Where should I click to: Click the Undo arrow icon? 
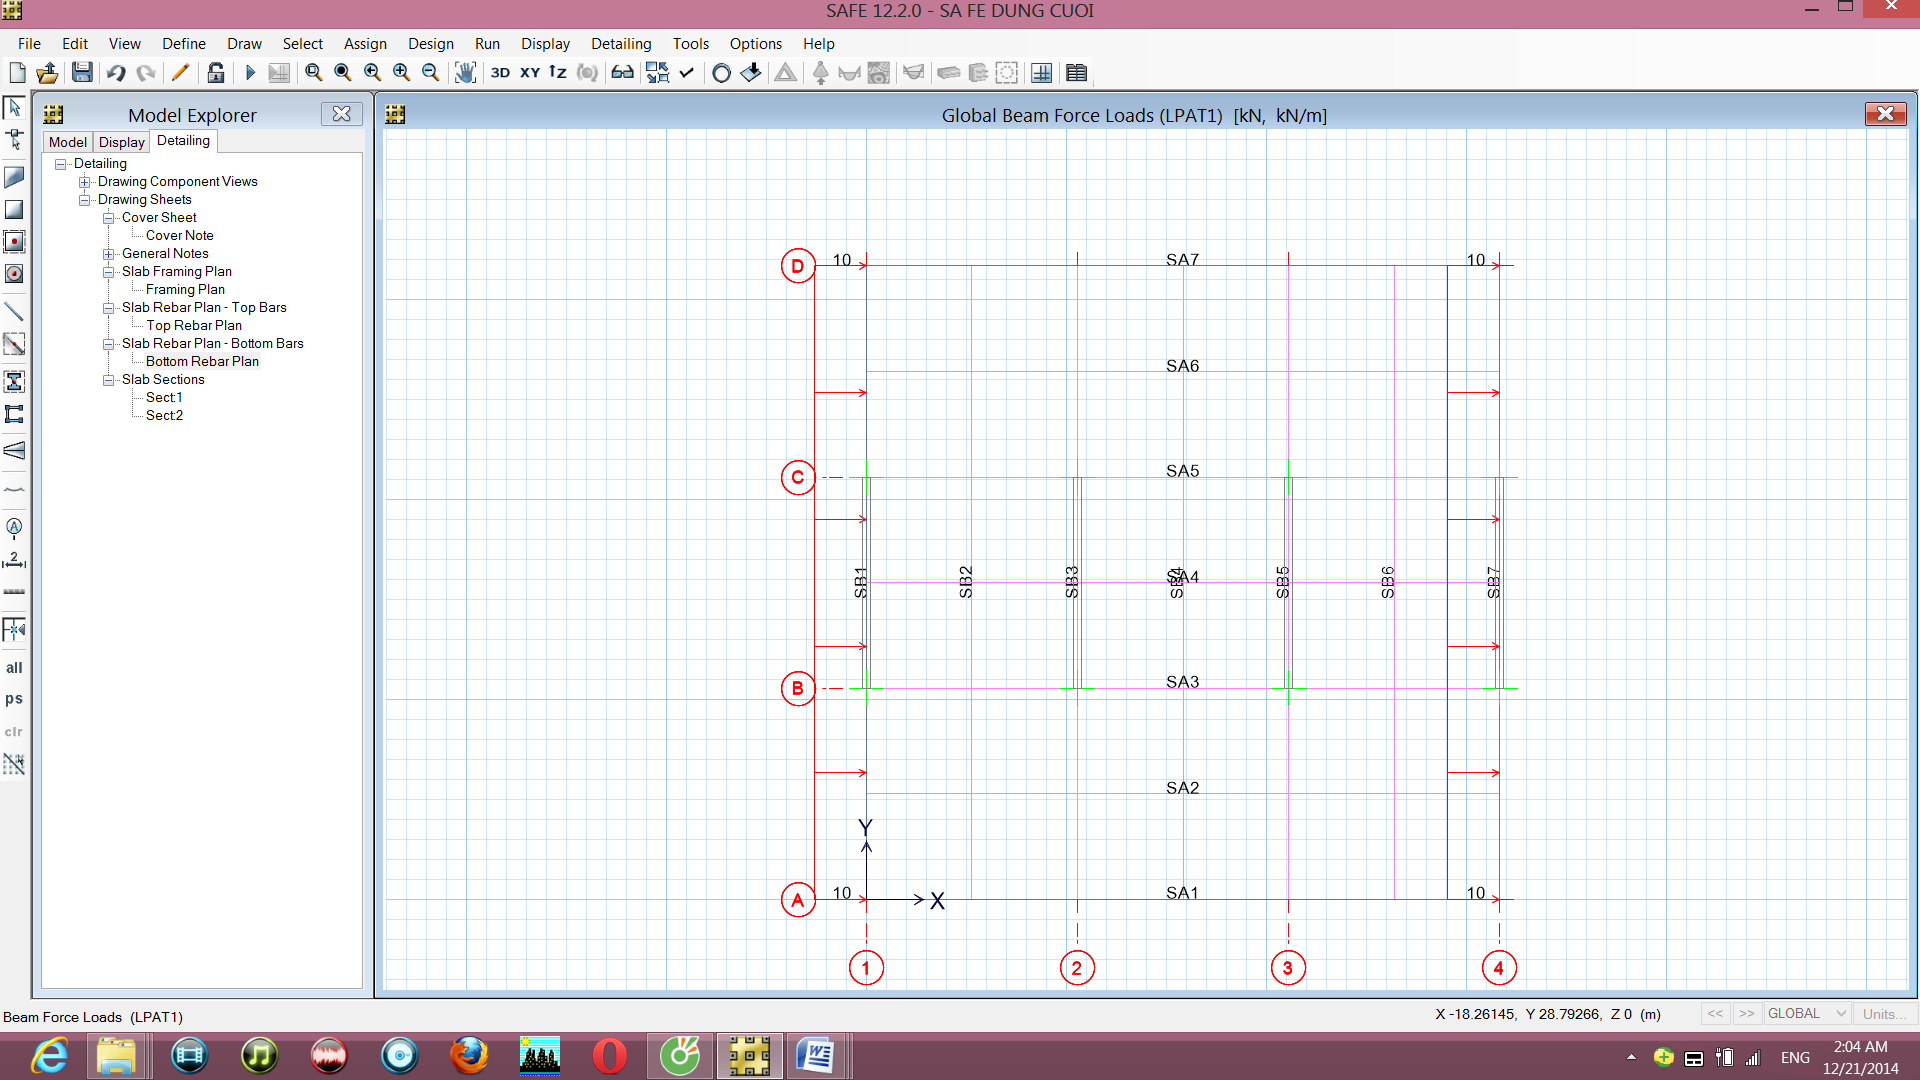tap(116, 73)
